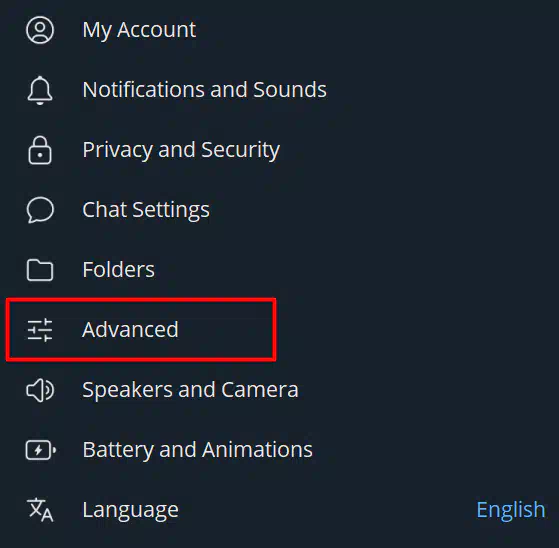Click the Folders folder icon
Screen dimensions: 559x548
40,270
